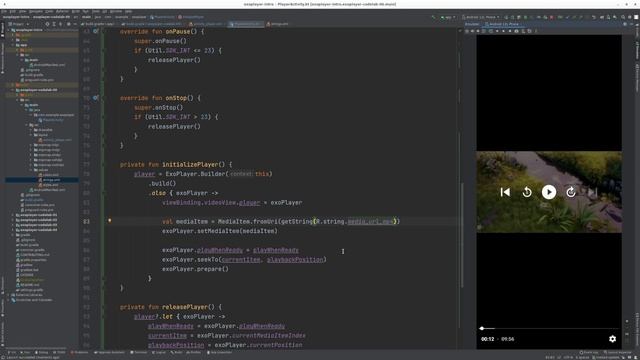640x360 pixels.
Task: Take an emulator screenshot with camera icon
Action: 516,31
